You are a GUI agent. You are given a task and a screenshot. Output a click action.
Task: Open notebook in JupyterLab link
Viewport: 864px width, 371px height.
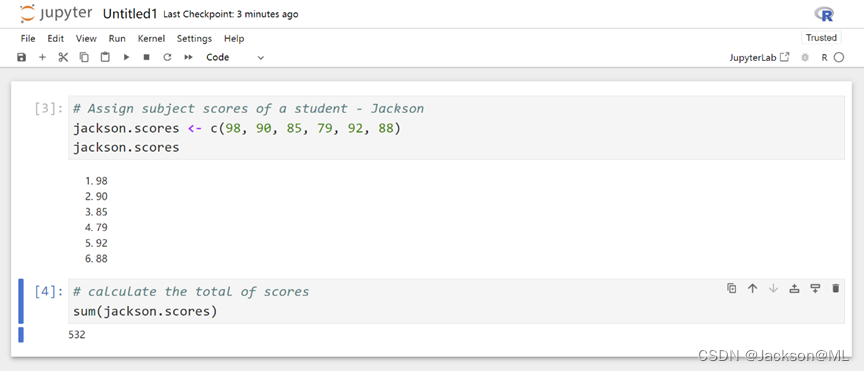[x=759, y=57]
